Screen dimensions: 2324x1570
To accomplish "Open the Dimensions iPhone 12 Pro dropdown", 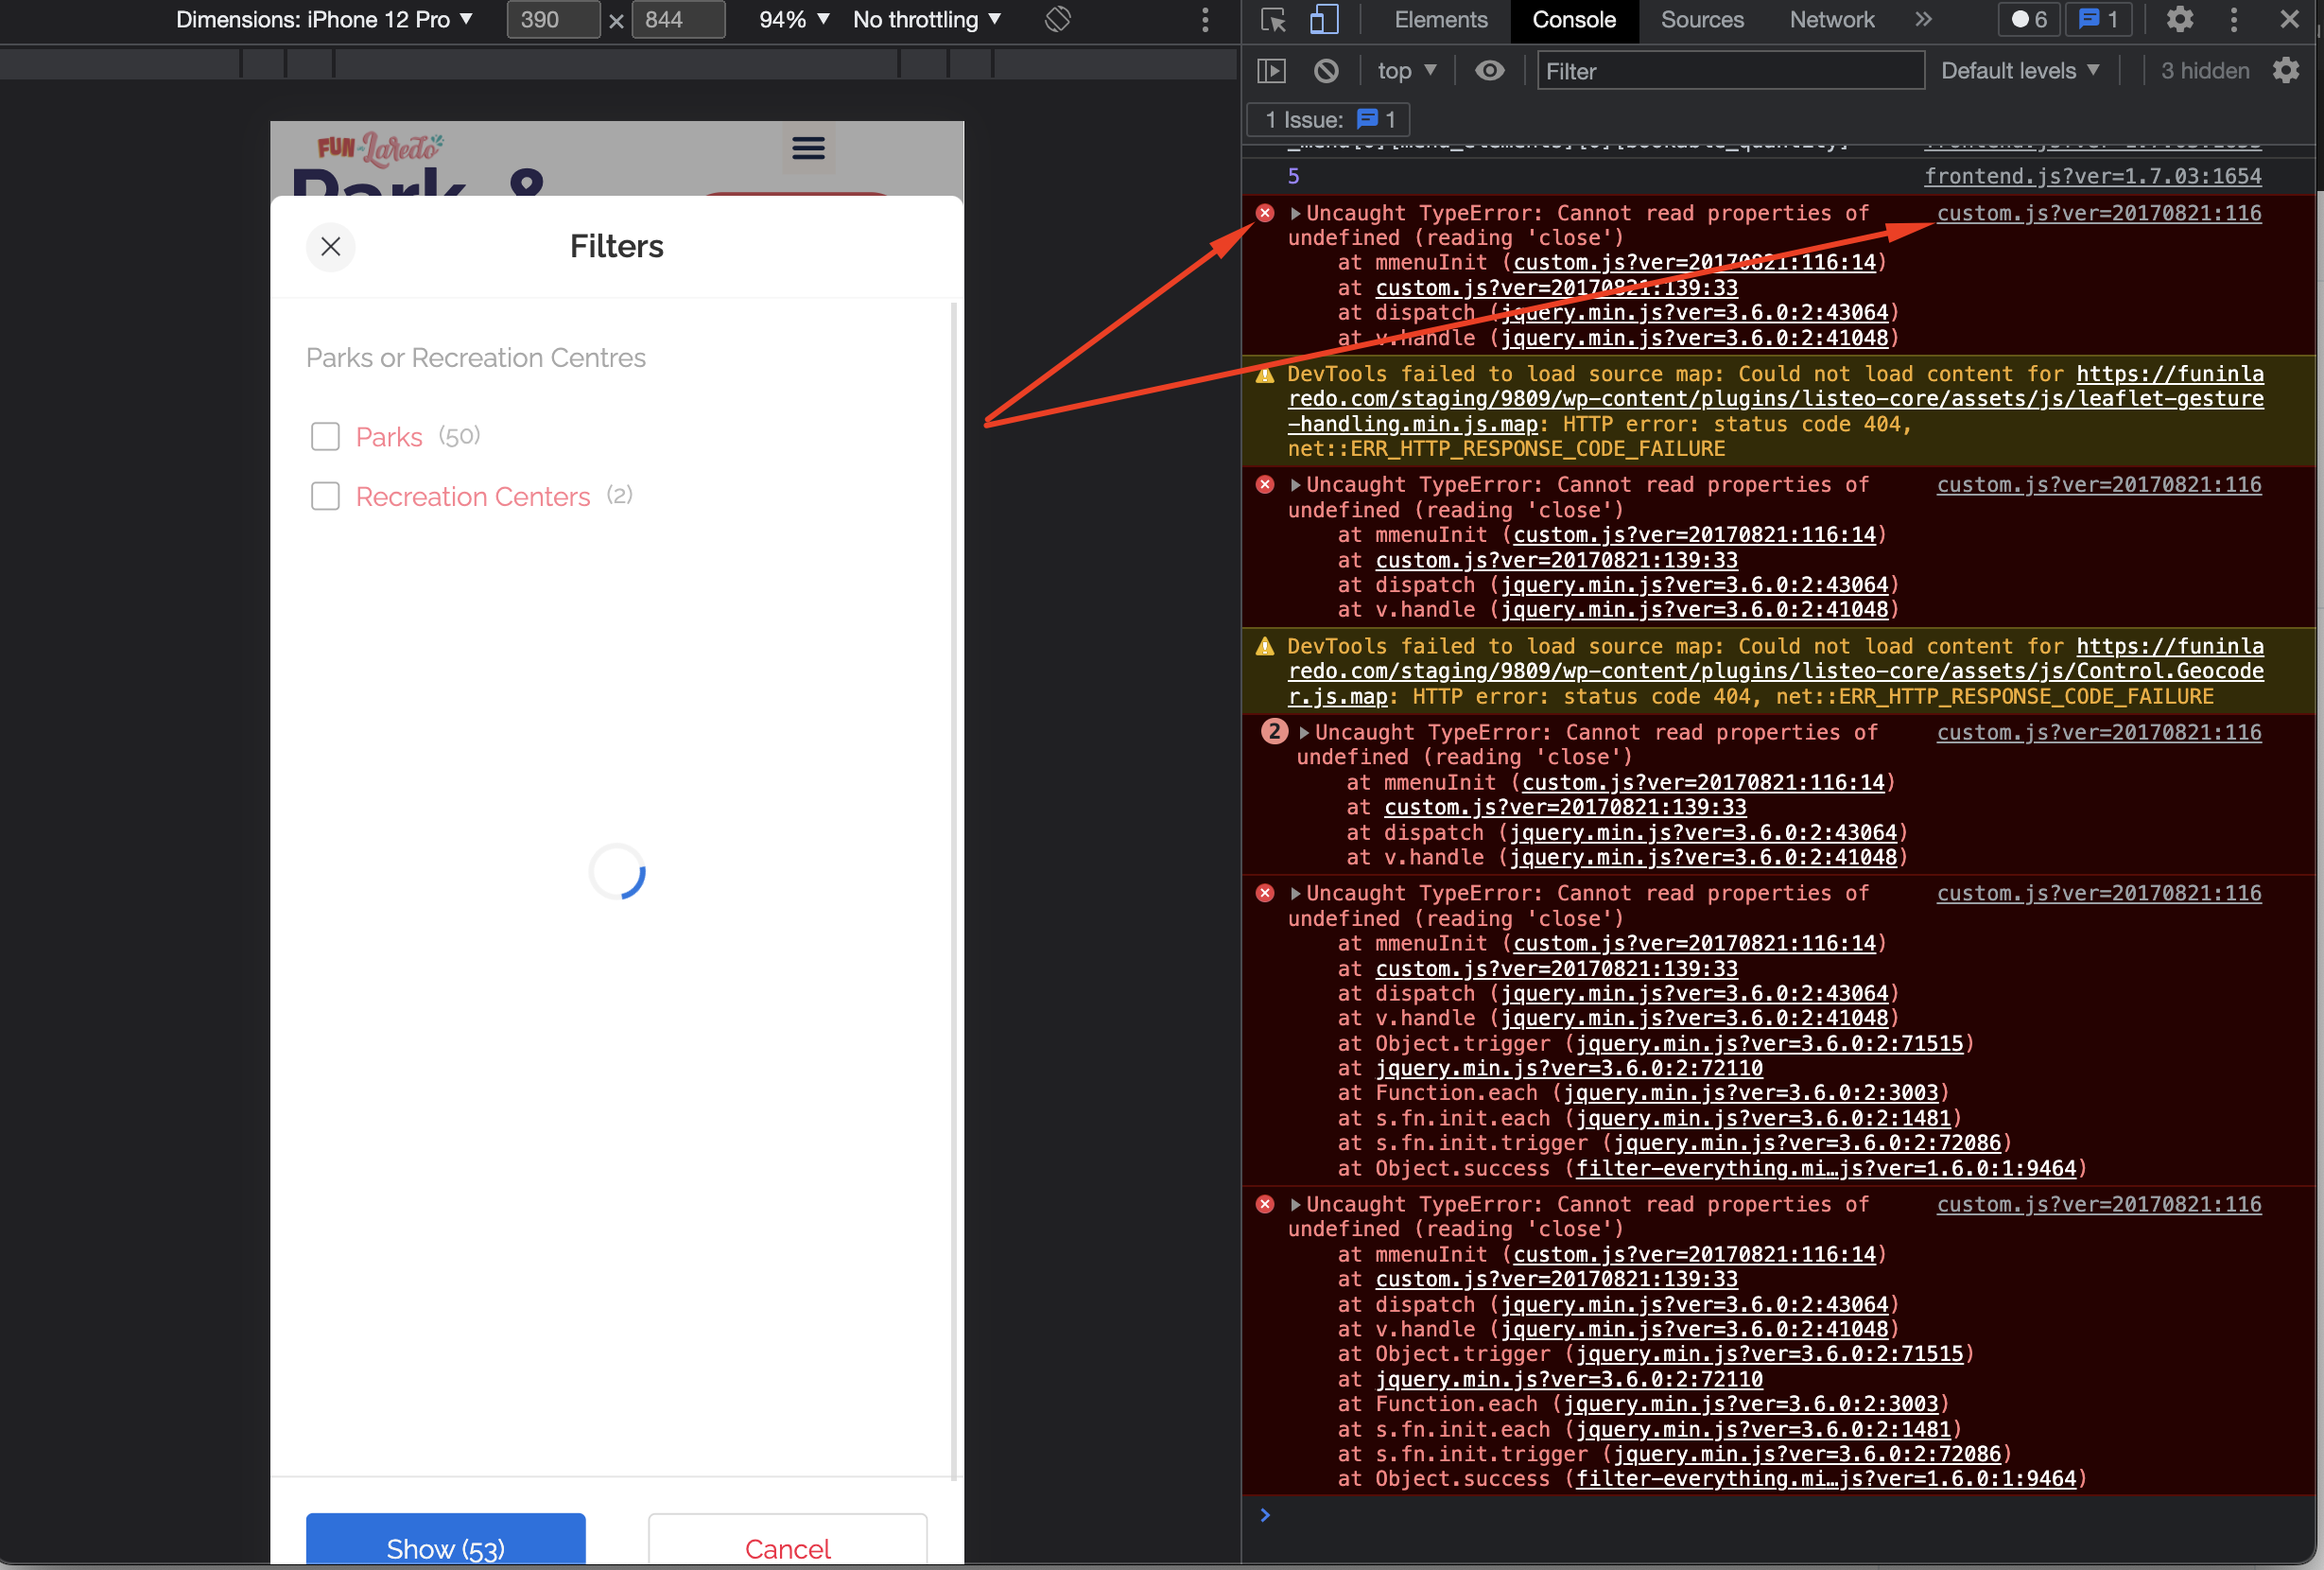I will coord(324,20).
